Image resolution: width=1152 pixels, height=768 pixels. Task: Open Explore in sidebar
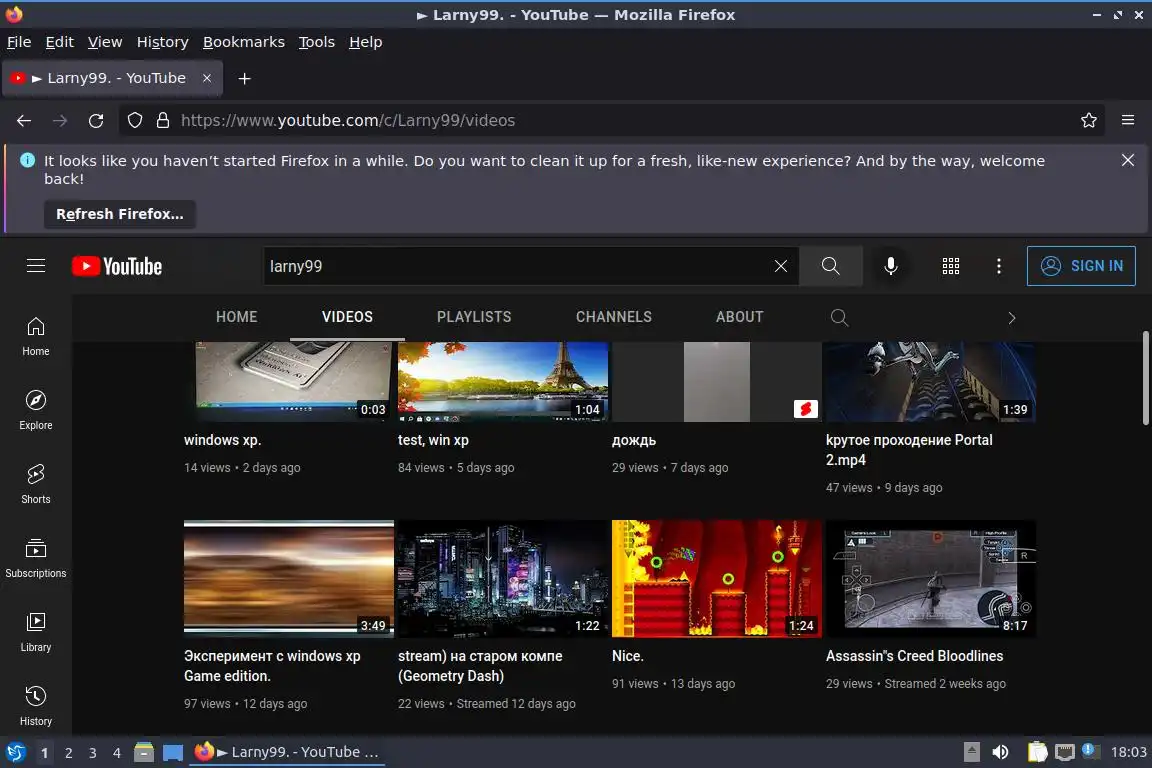[x=36, y=410]
